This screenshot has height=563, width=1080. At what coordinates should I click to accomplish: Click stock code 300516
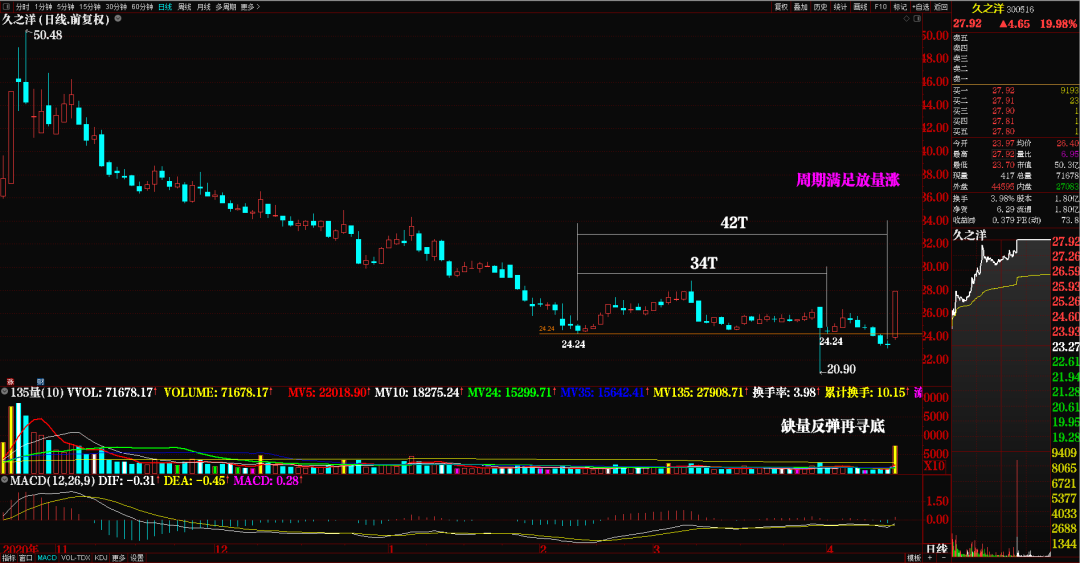[1020, 10]
